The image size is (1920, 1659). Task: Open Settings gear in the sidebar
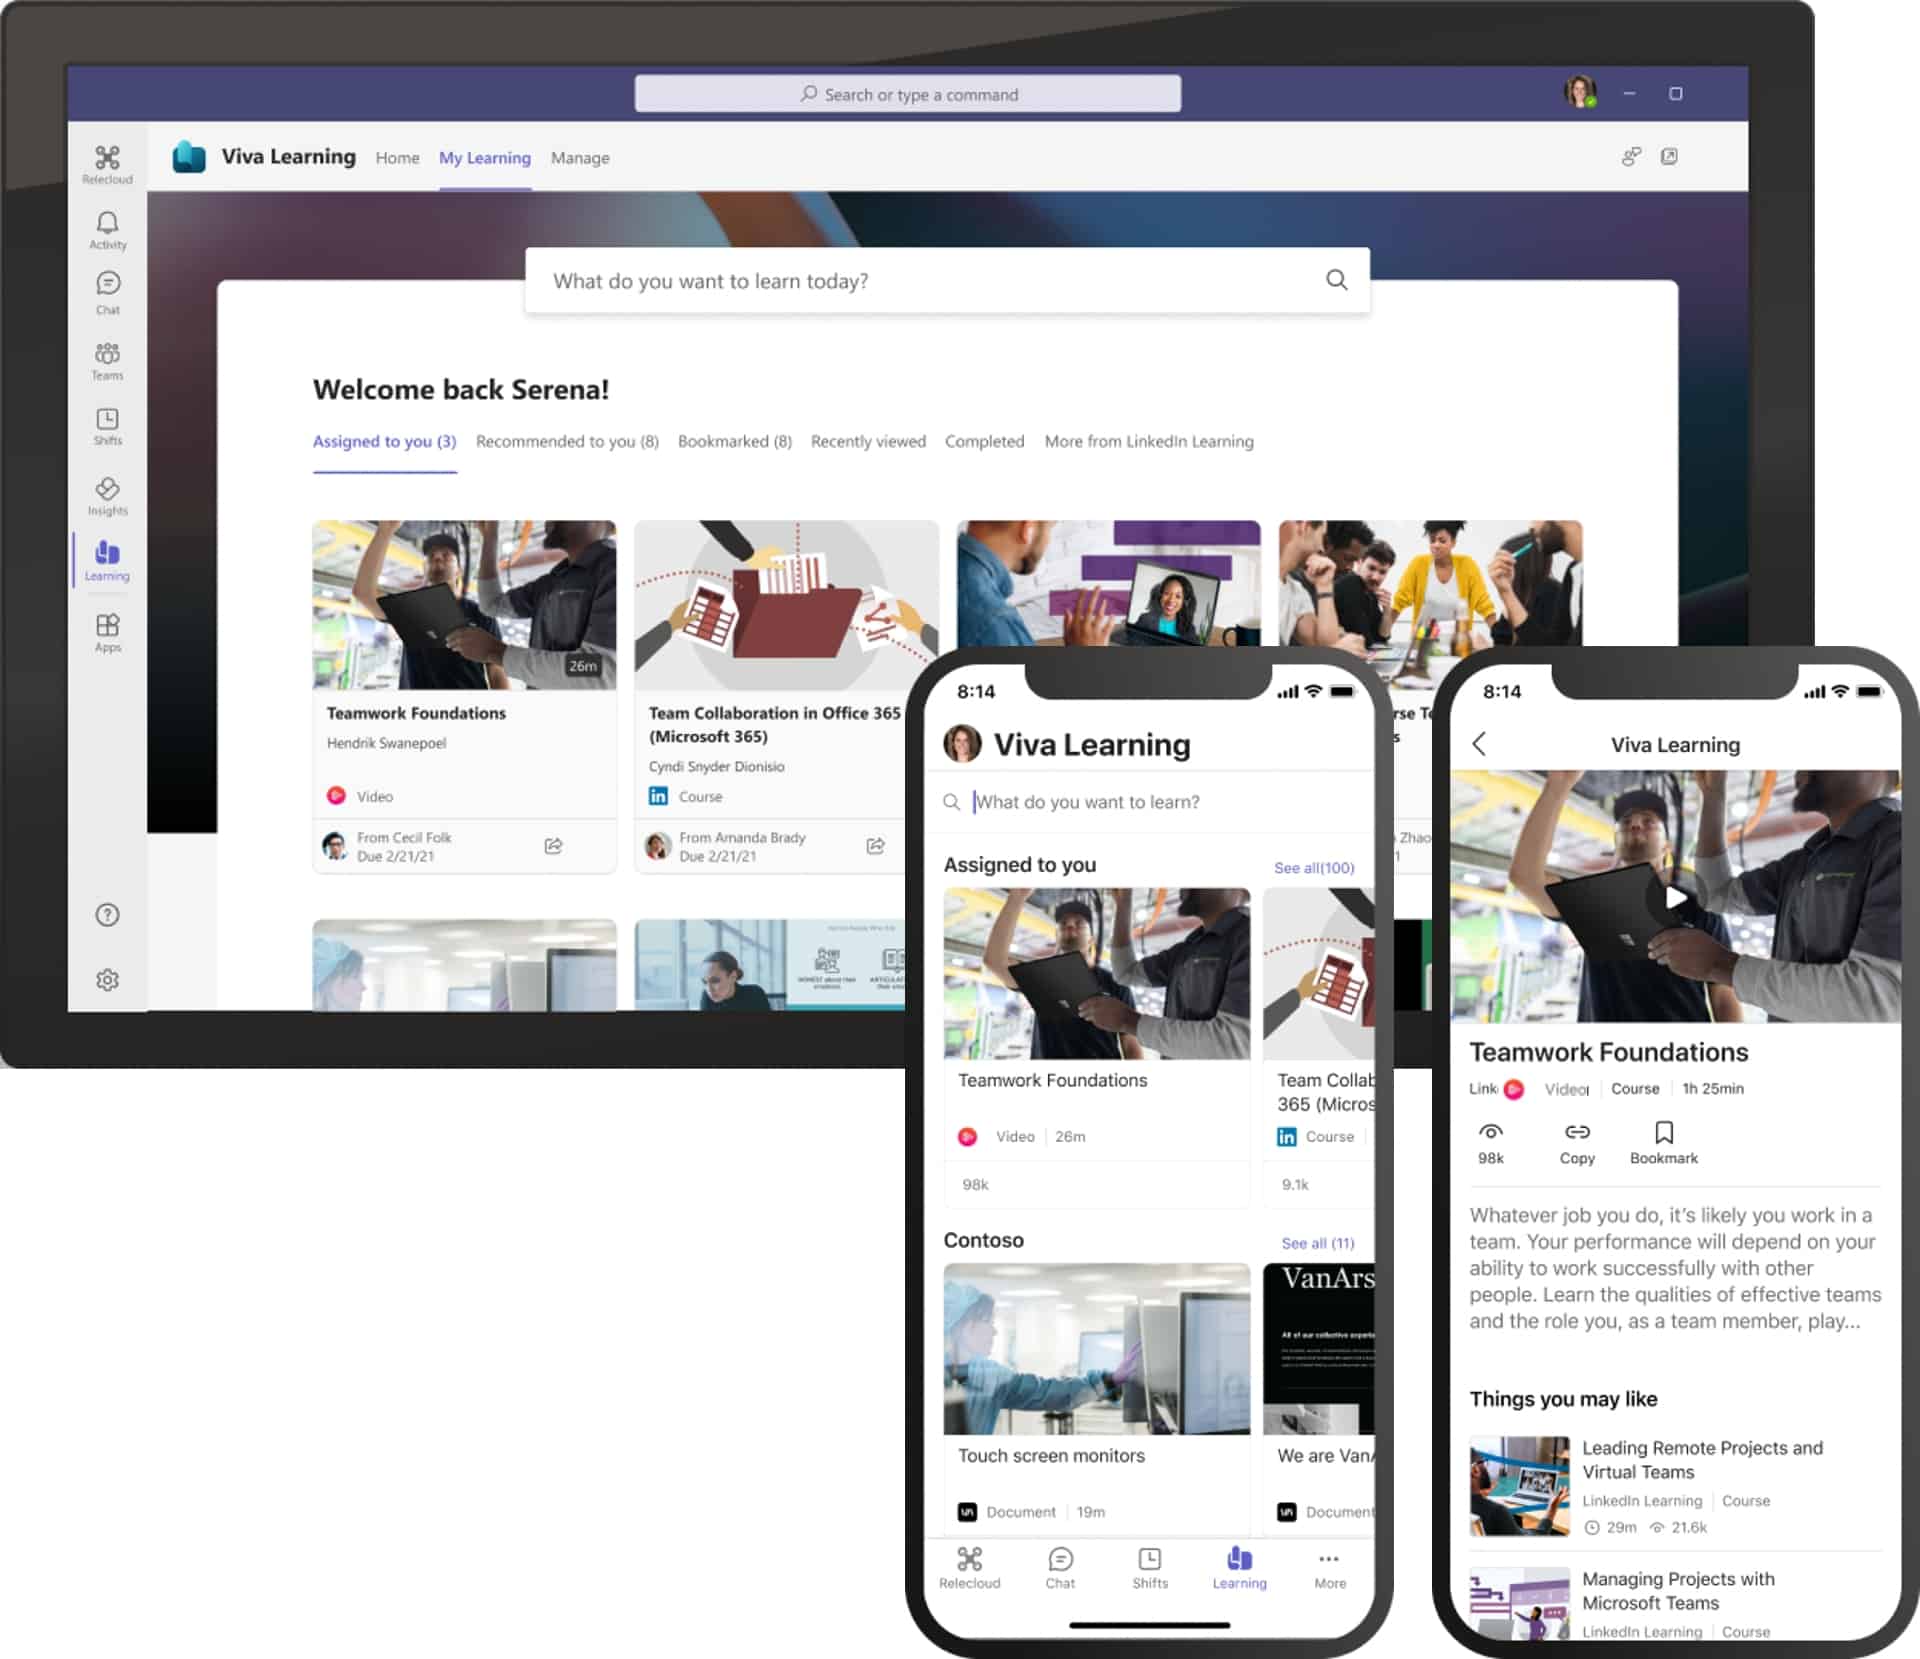coord(107,980)
